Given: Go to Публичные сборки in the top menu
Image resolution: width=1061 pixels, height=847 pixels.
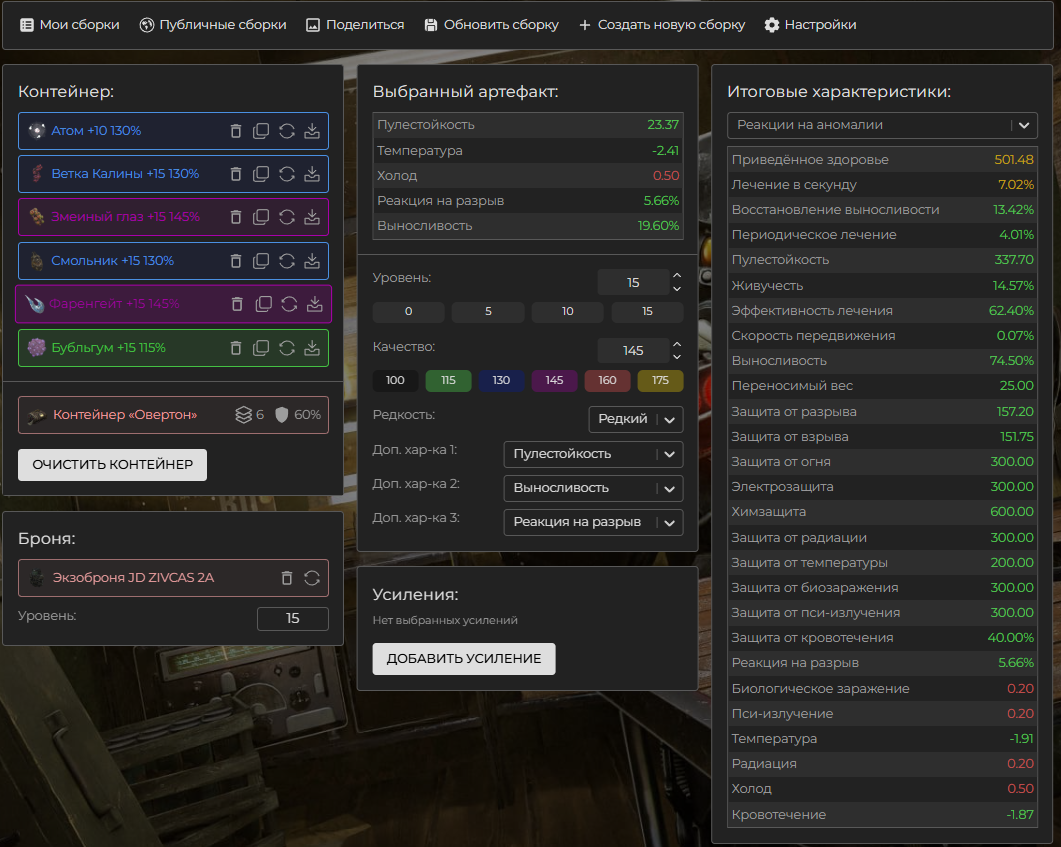Looking at the screenshot, I should pyautogui.click(x=212, y=24).
